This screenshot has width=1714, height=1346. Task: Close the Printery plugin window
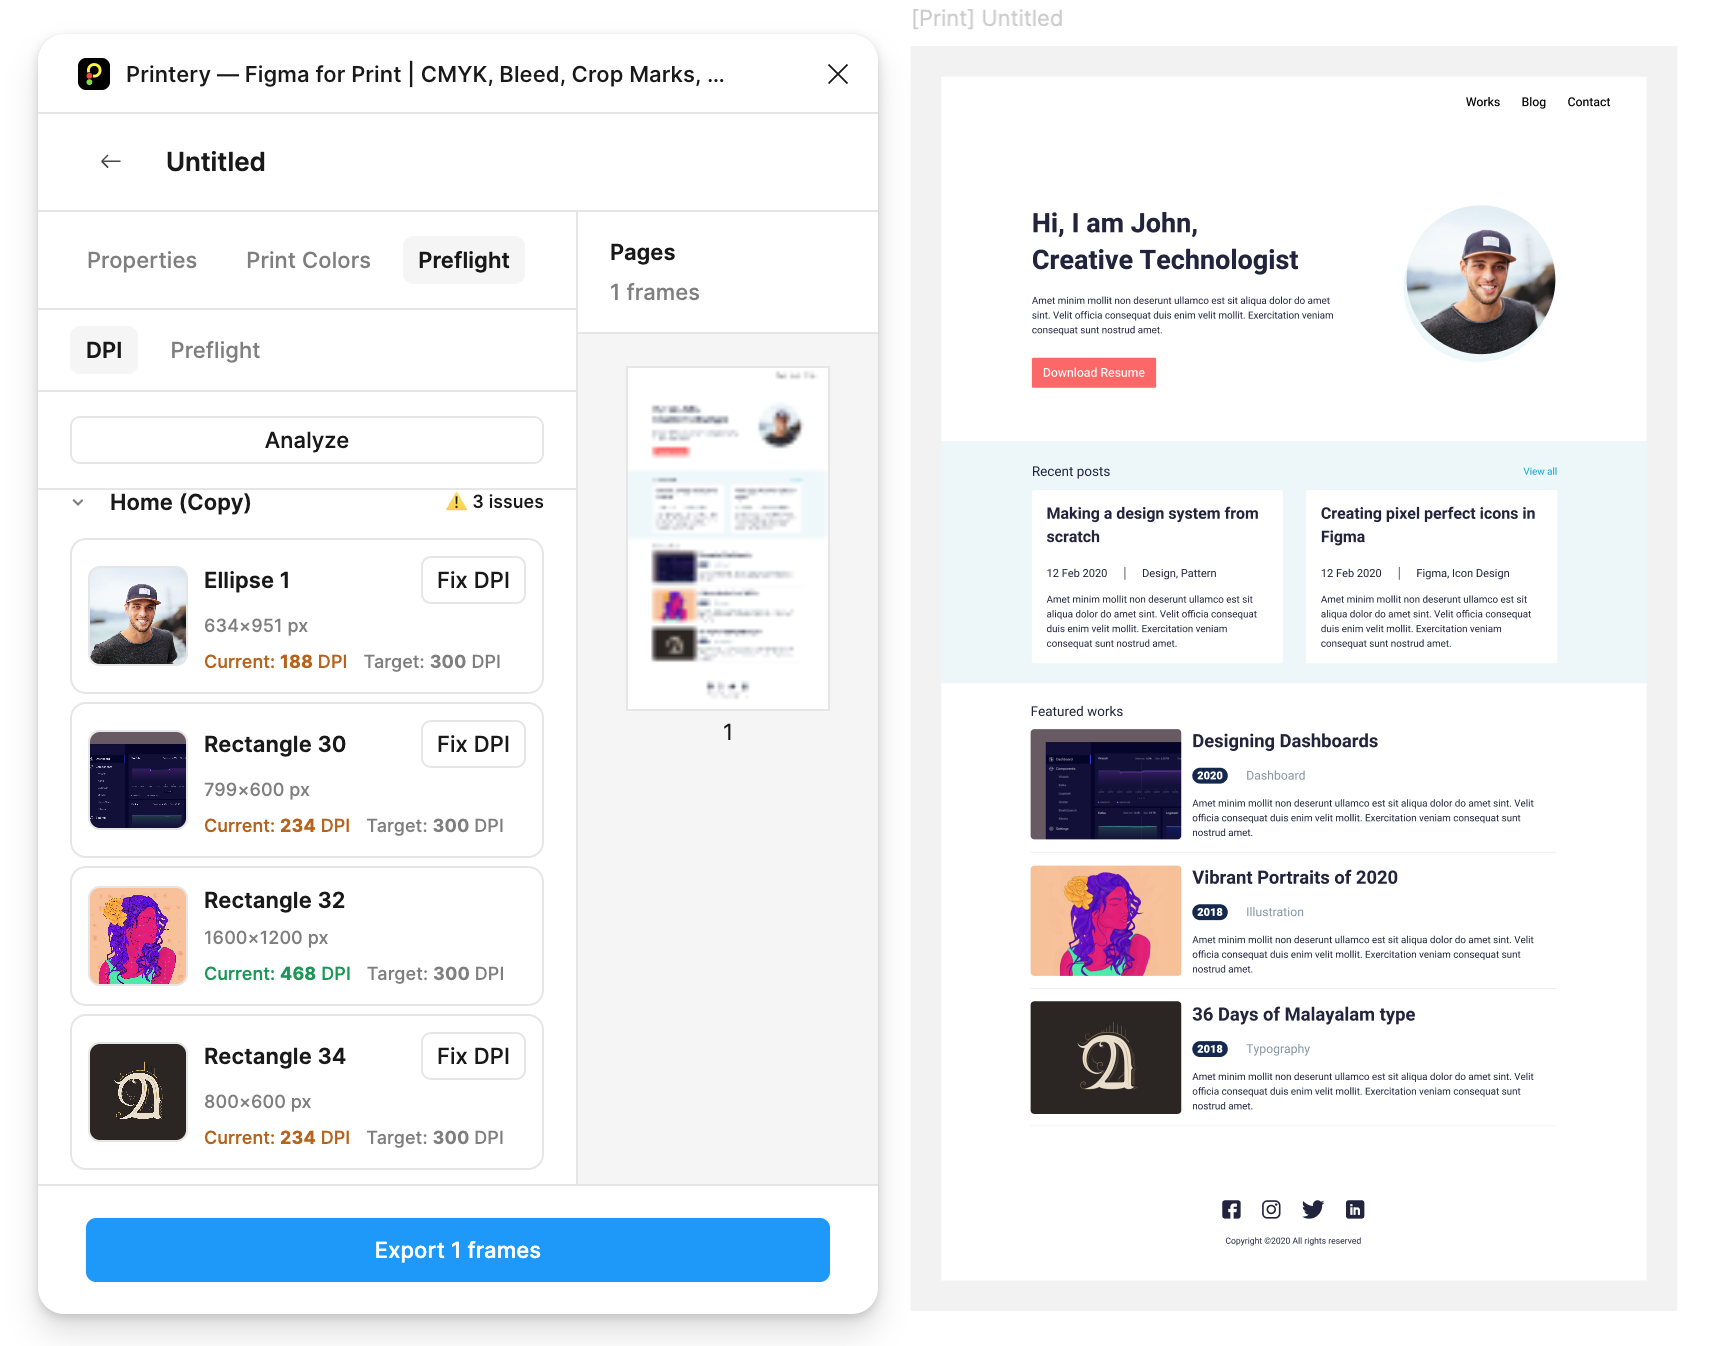tap(838, 74)
